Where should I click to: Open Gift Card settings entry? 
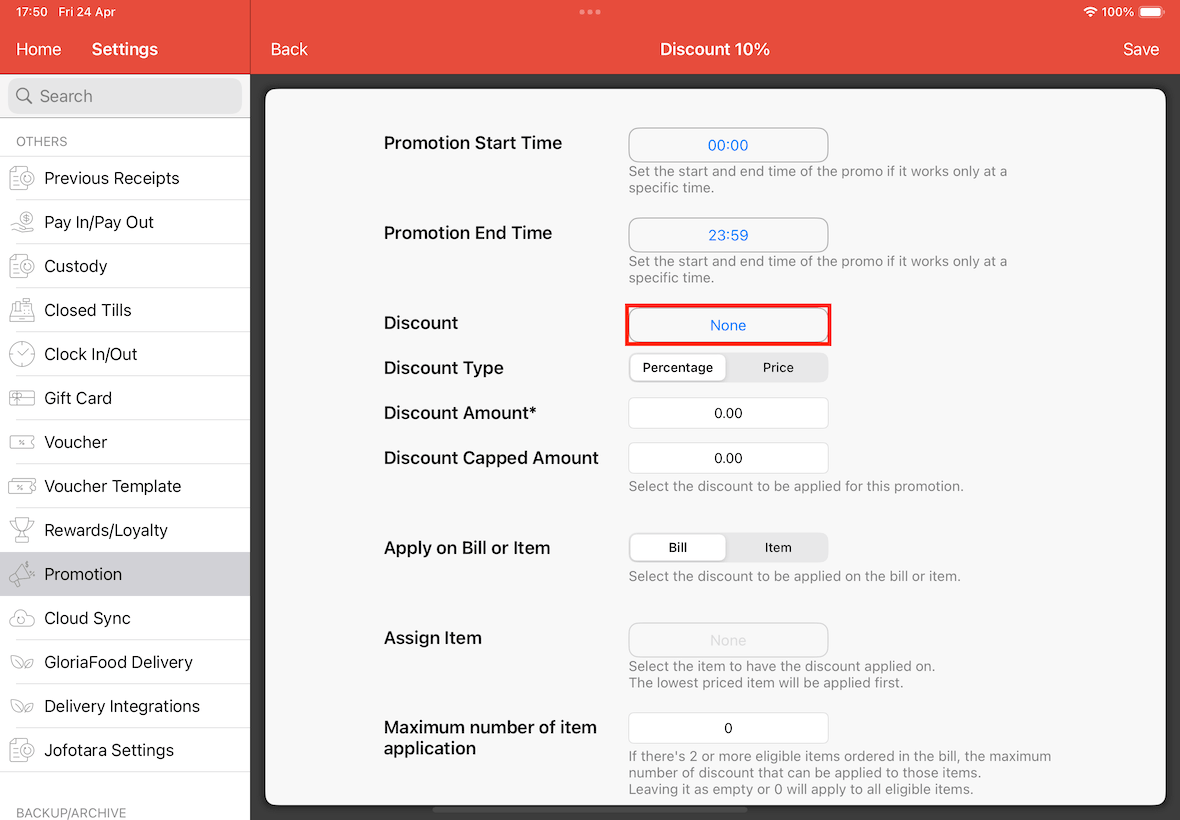point(125,398)
